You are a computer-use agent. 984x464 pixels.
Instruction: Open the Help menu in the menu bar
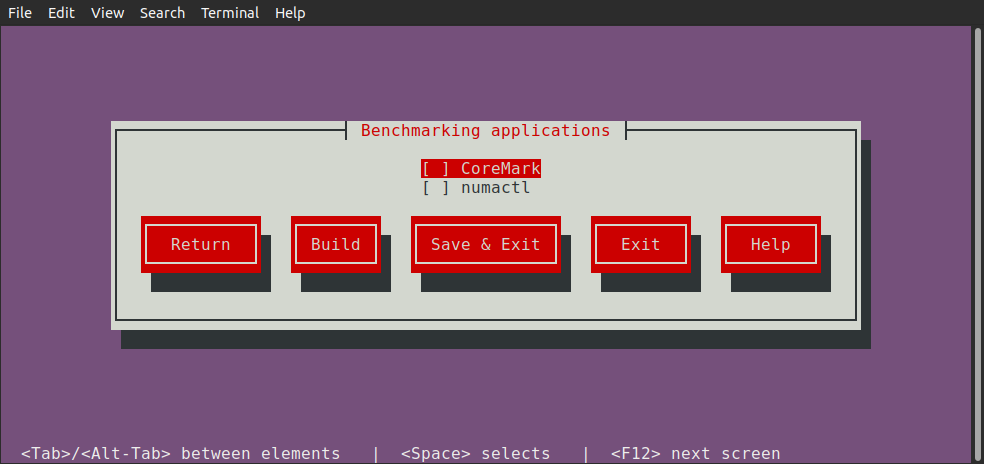[290, 13]
